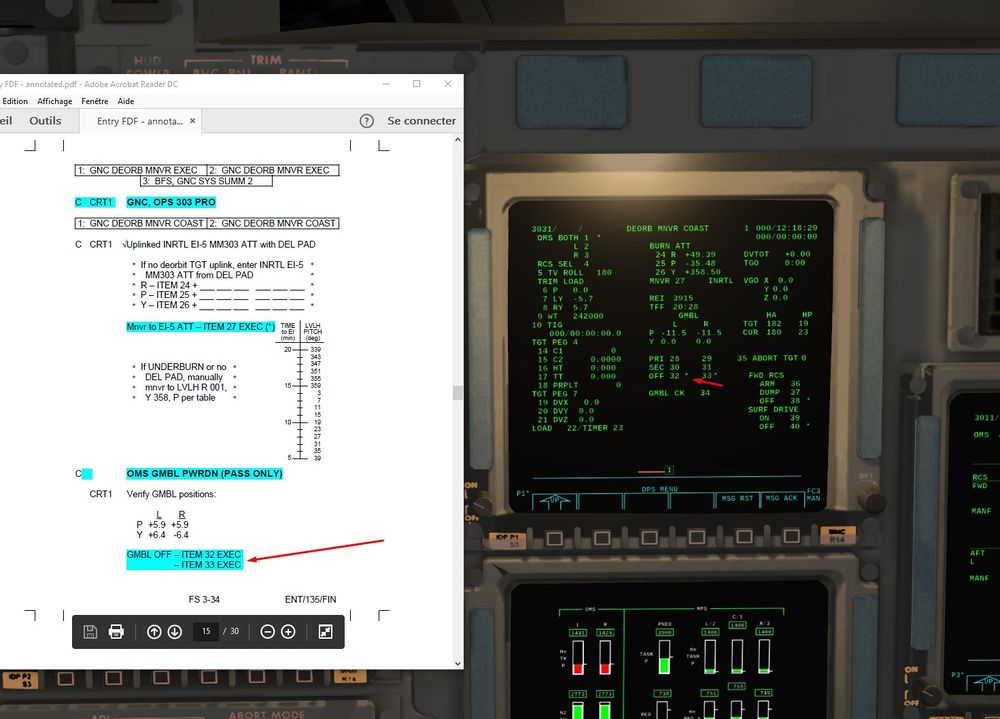Click the PDF scrollbar down arrow

[x=457, y=663]
